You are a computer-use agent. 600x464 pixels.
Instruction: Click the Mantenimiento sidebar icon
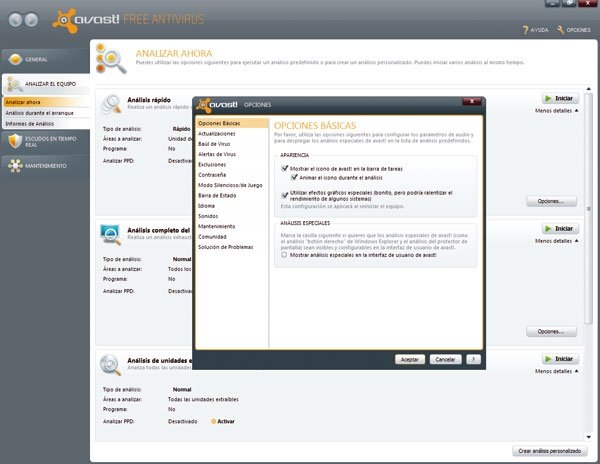[15, 166]
